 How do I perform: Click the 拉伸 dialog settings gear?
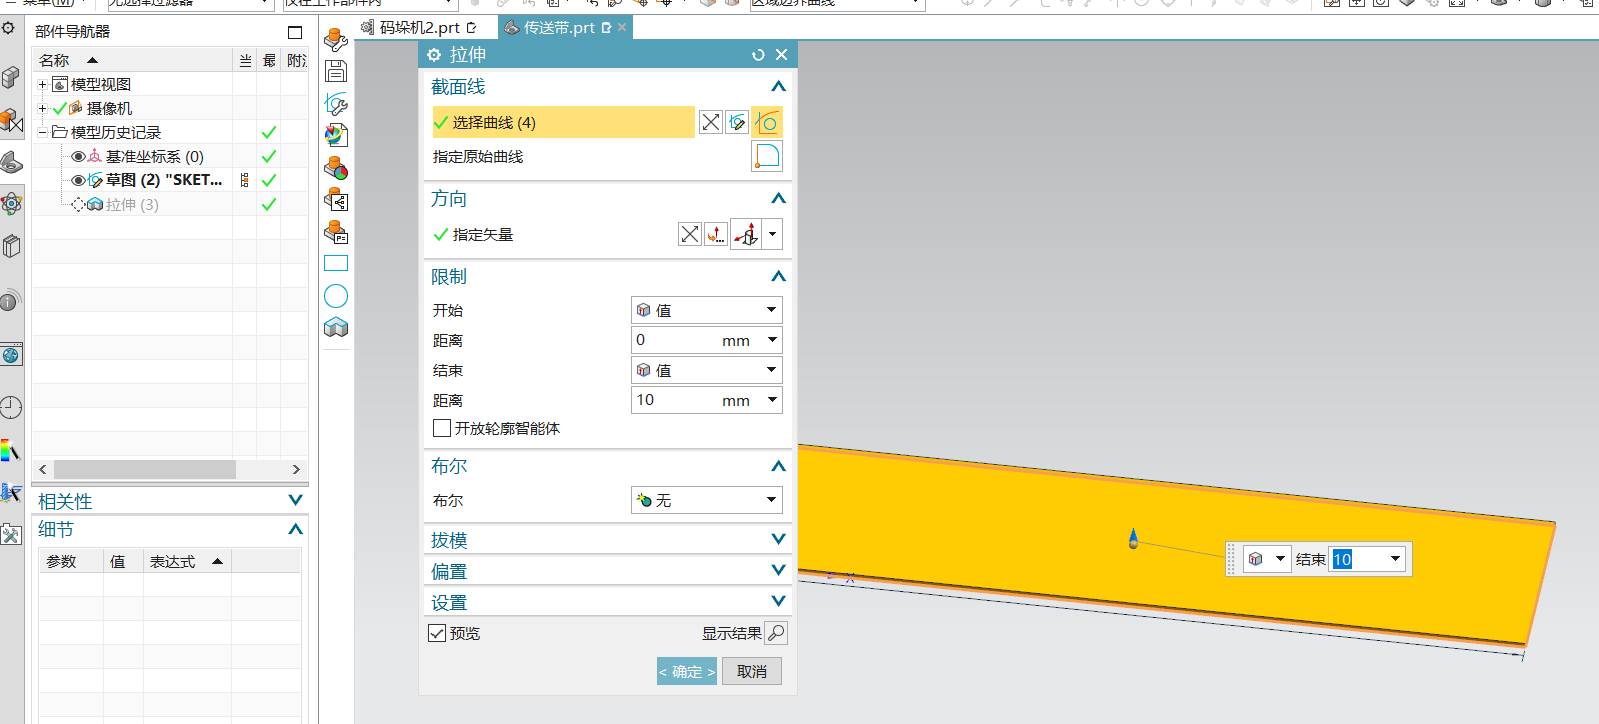[x=434, y=55]
